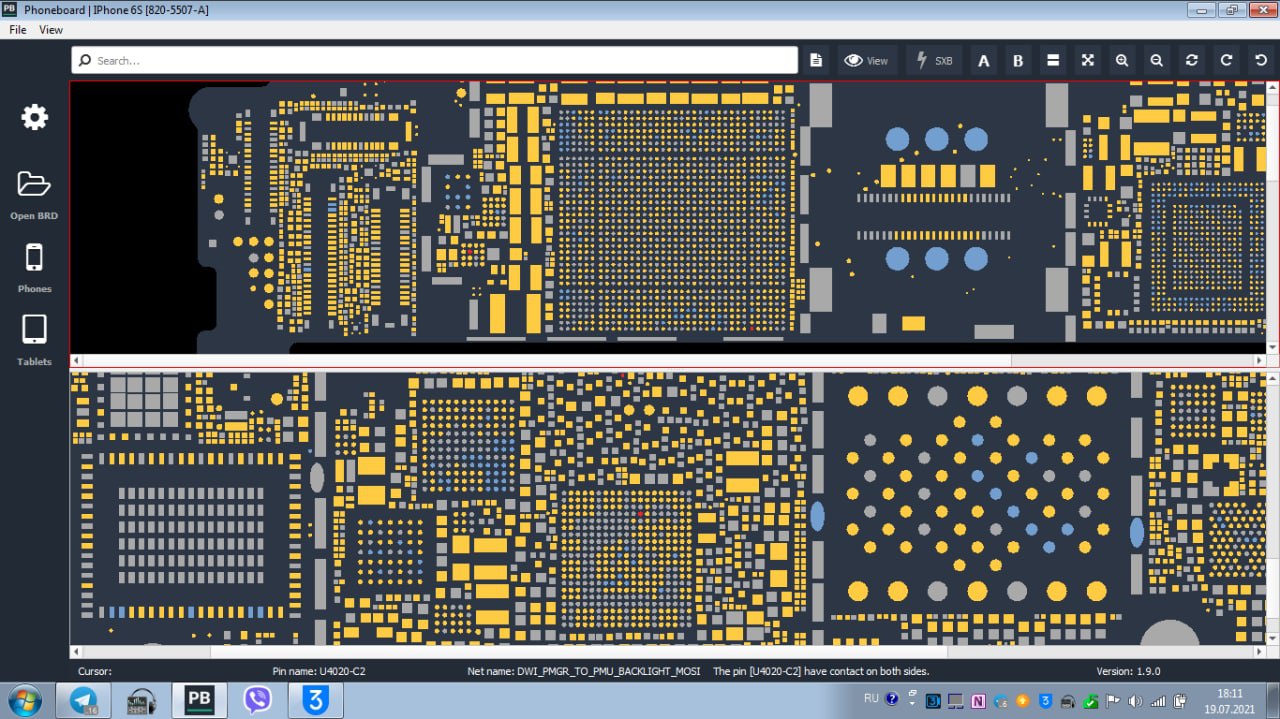Click the bottom pane horizontal scrollbar

[x=667, y=651]
